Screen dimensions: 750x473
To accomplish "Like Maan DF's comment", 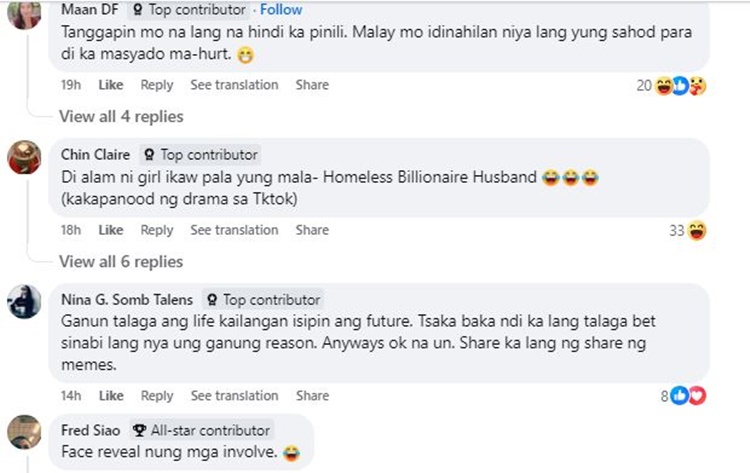I will (x=111, y=85).
